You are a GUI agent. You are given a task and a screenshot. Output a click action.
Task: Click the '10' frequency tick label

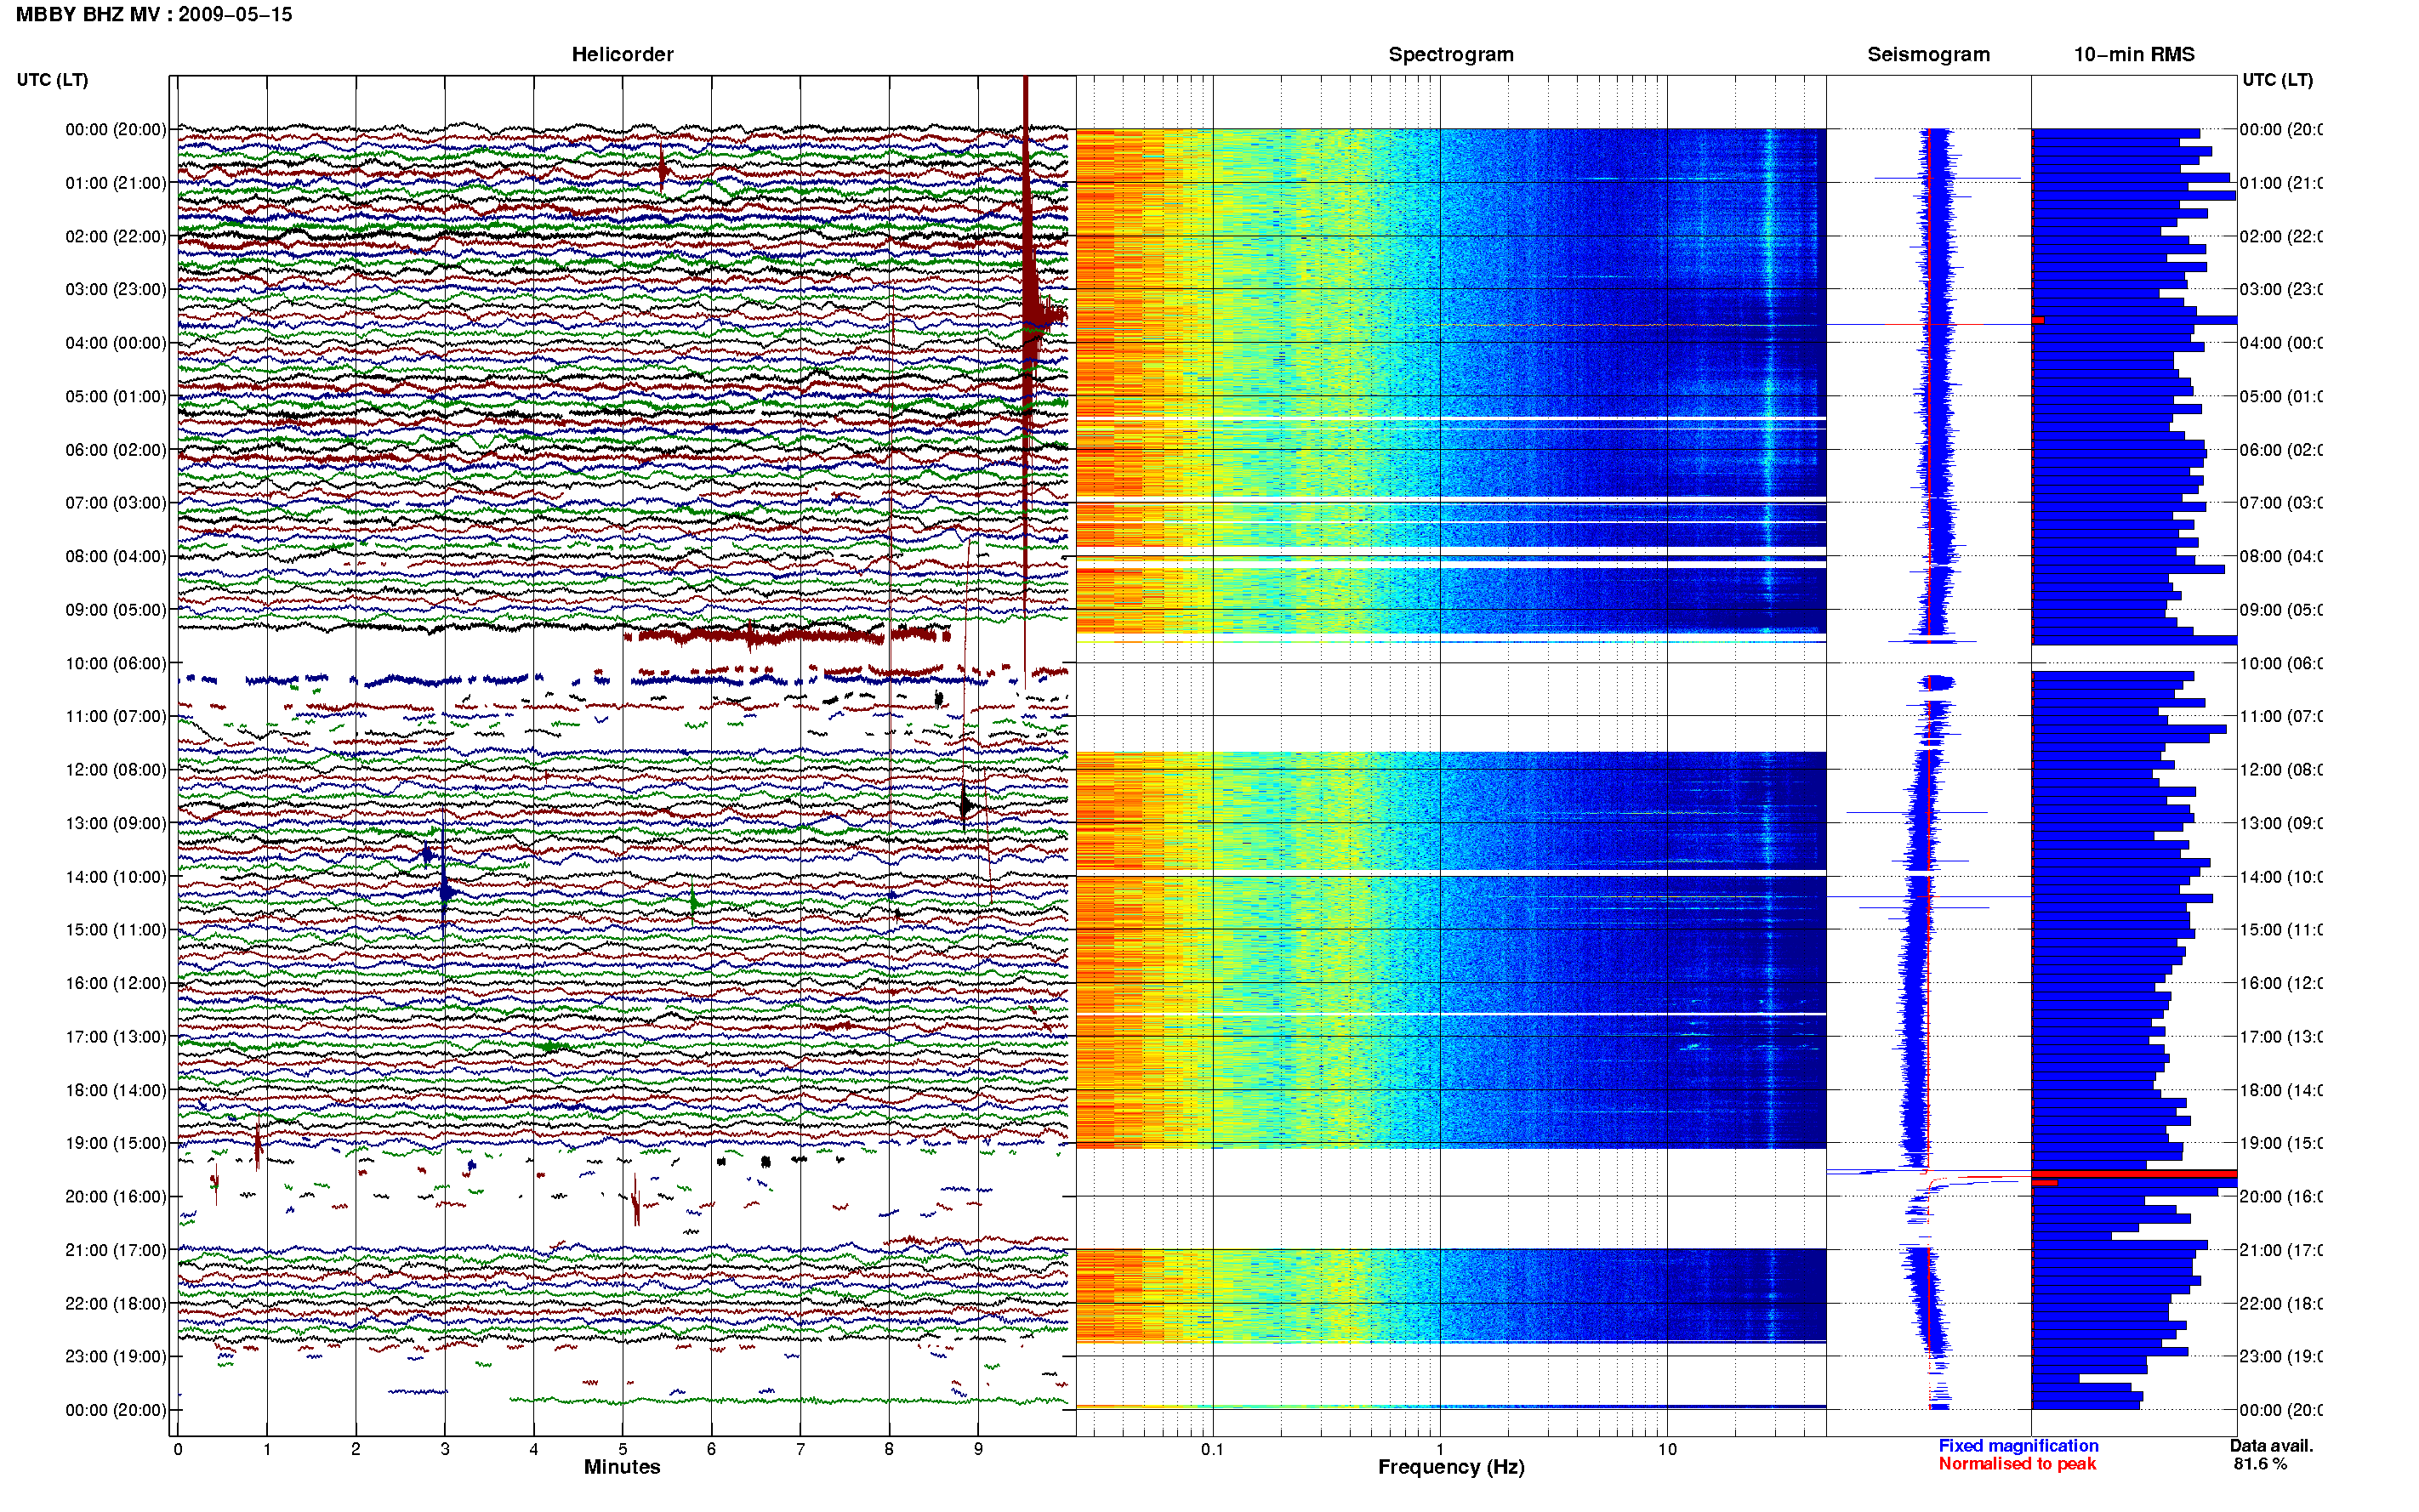click(1667, 1449)
